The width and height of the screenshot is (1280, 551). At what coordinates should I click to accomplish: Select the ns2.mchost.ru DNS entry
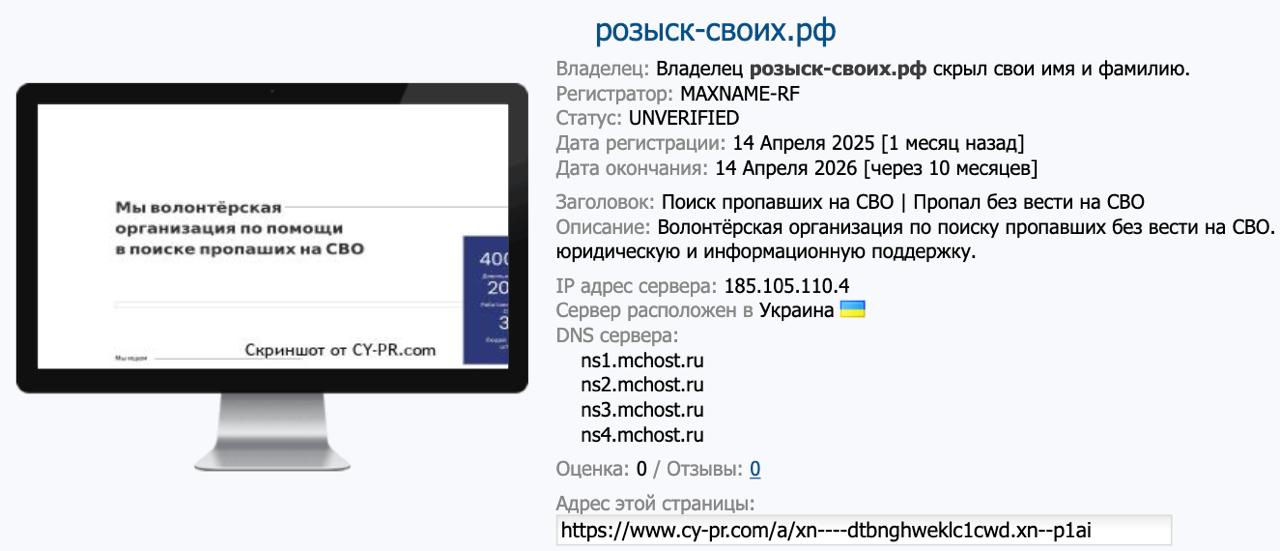[642, 385]
